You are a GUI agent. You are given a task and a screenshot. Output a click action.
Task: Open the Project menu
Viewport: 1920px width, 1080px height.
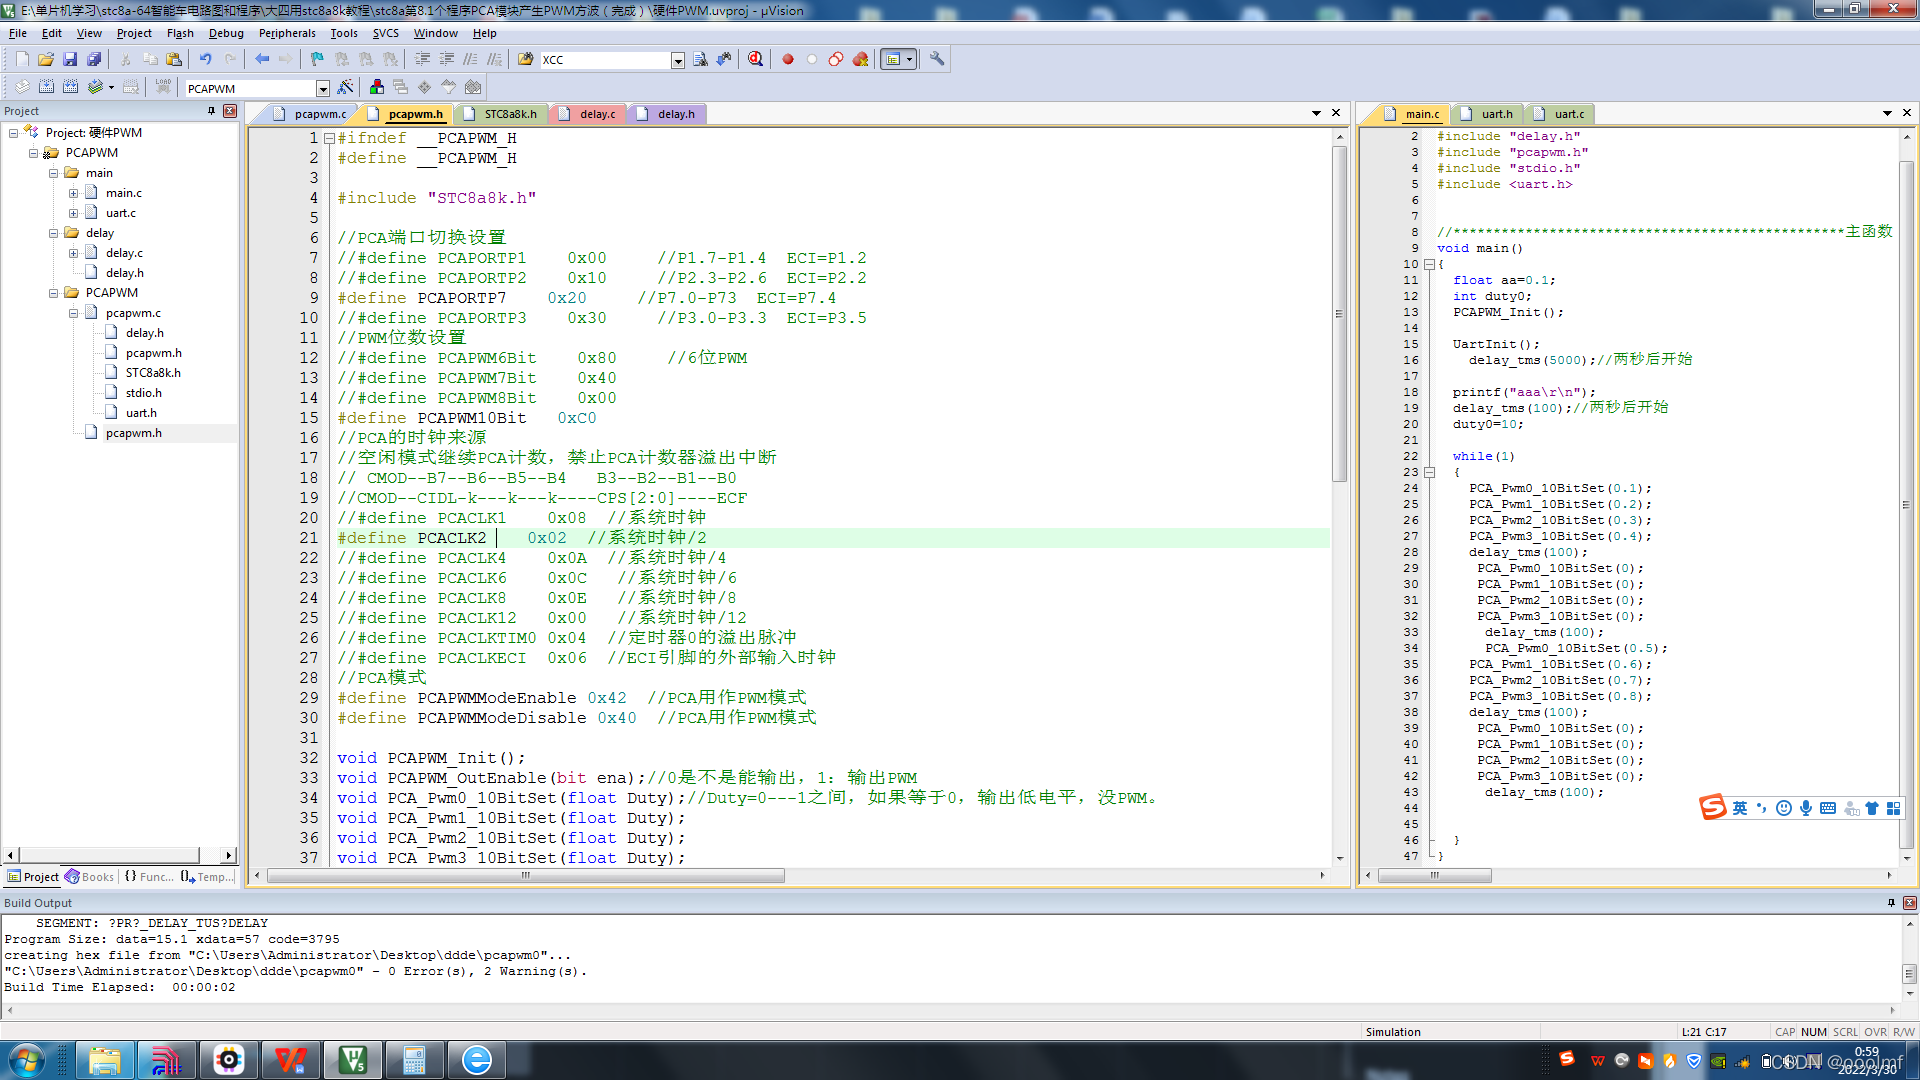coord(134,33)
